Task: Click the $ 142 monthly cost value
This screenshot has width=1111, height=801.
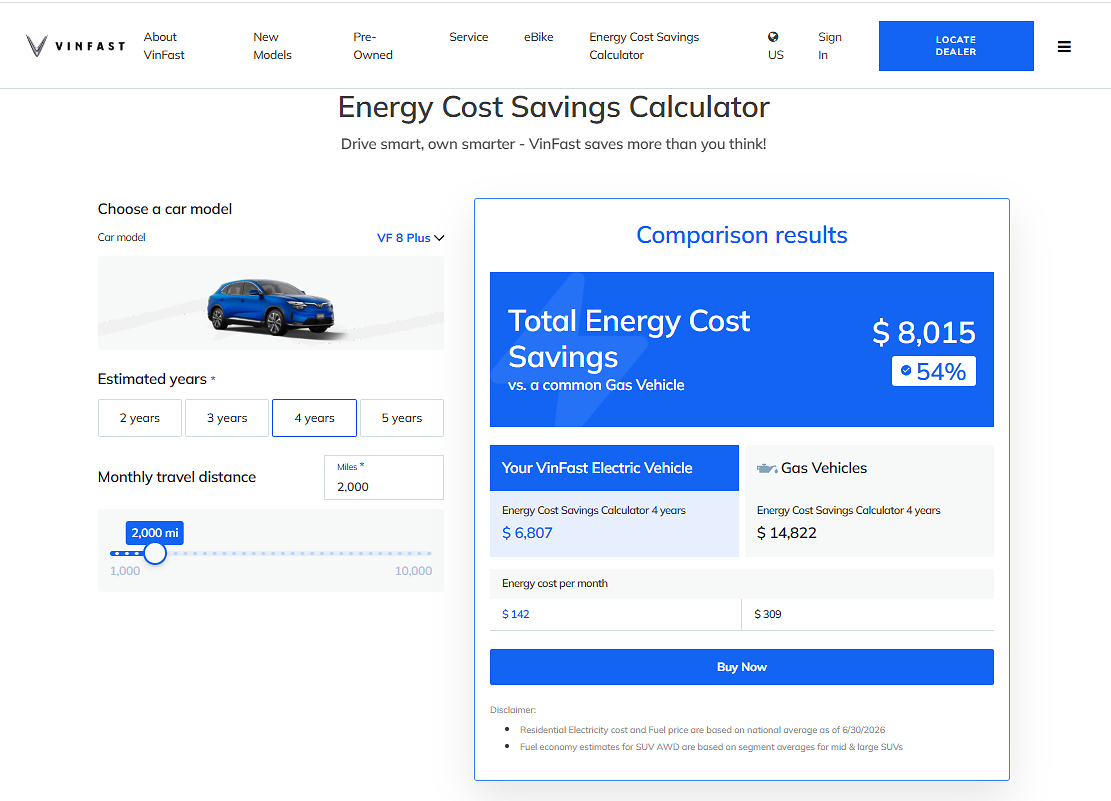Action: click(x=516, y=615)
